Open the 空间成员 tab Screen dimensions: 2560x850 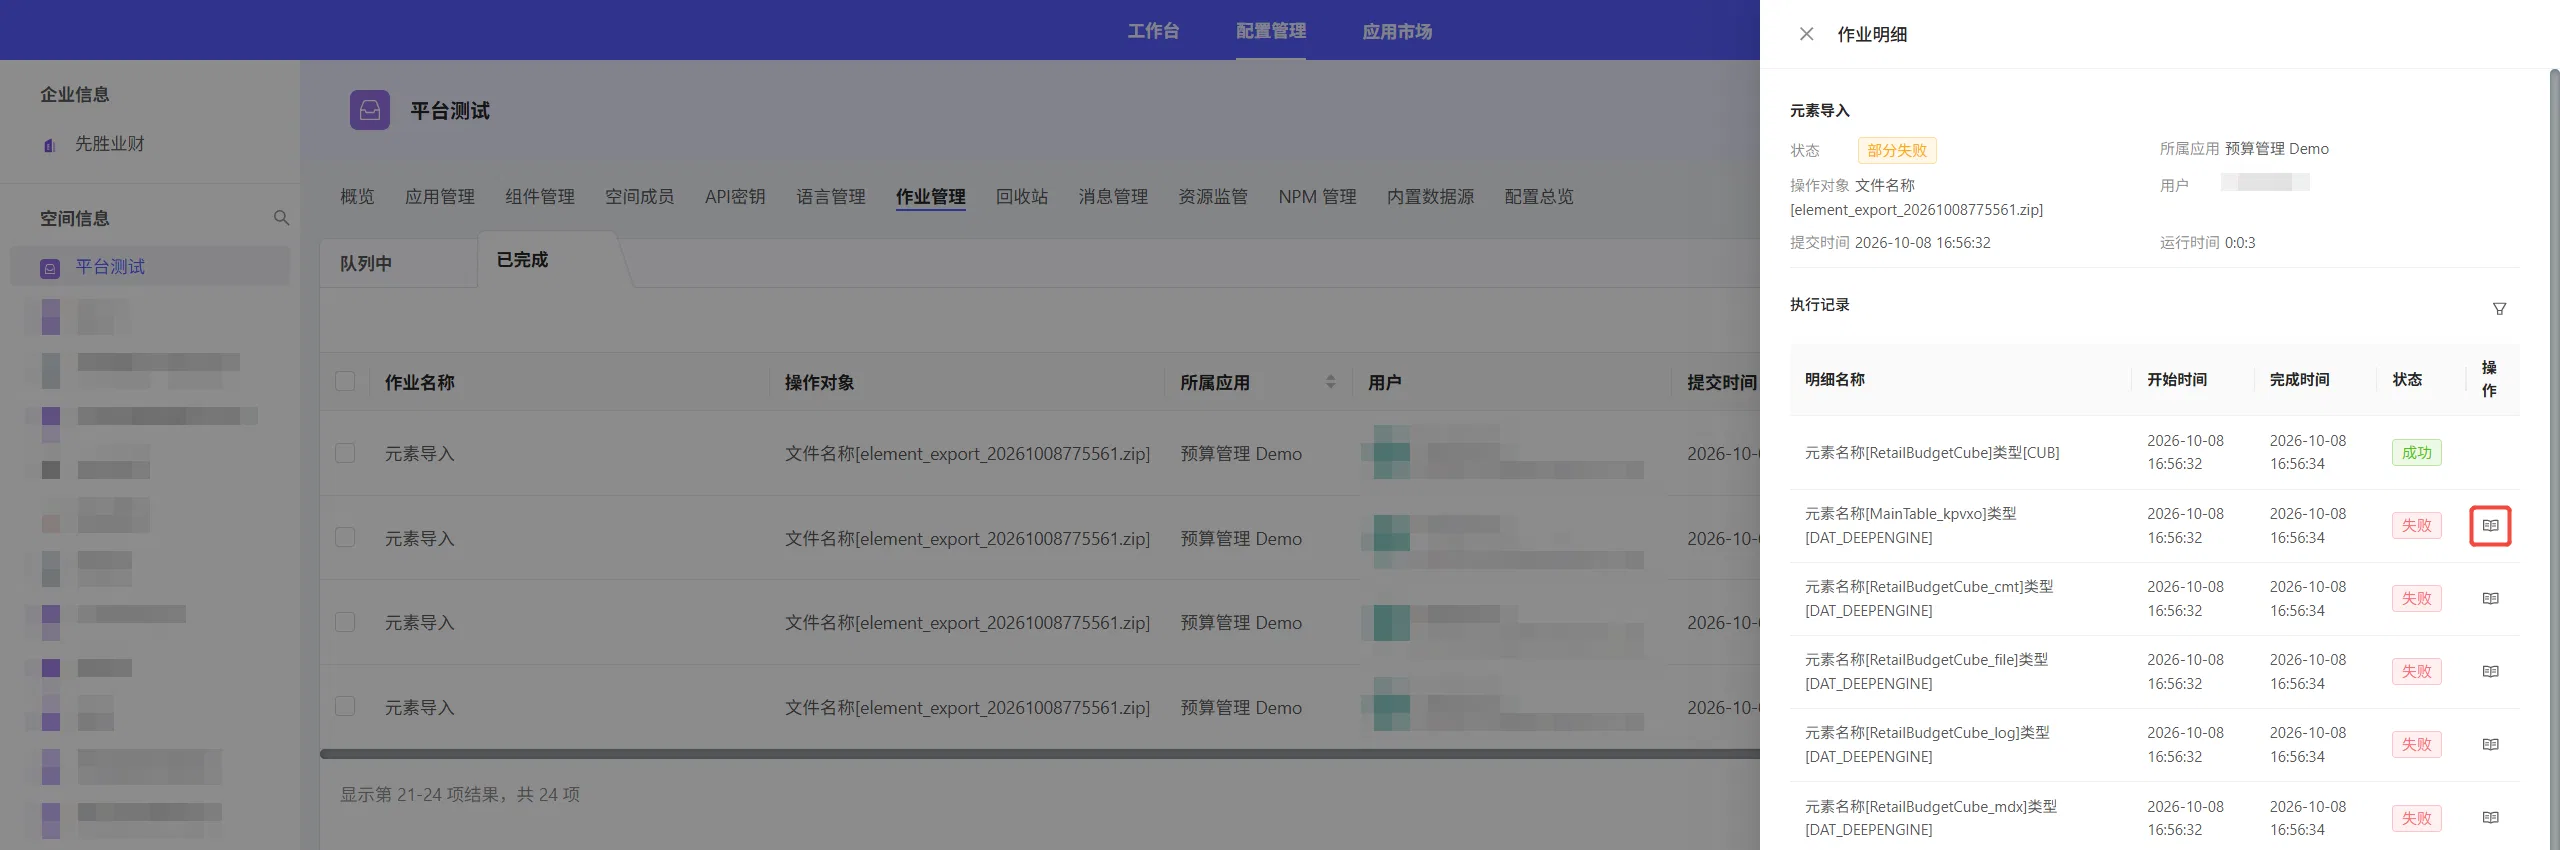click(x=639, y=197)
